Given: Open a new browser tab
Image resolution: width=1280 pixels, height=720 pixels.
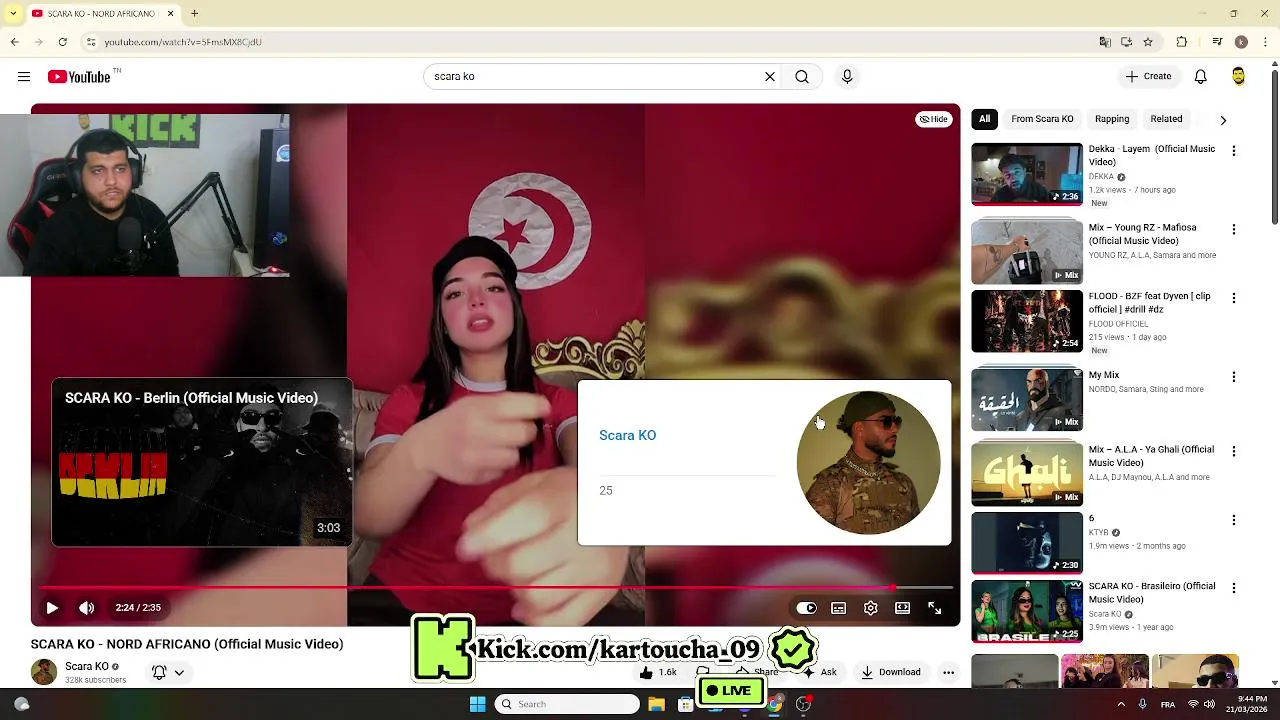Looking at the screenshot, I should (195, 14).
